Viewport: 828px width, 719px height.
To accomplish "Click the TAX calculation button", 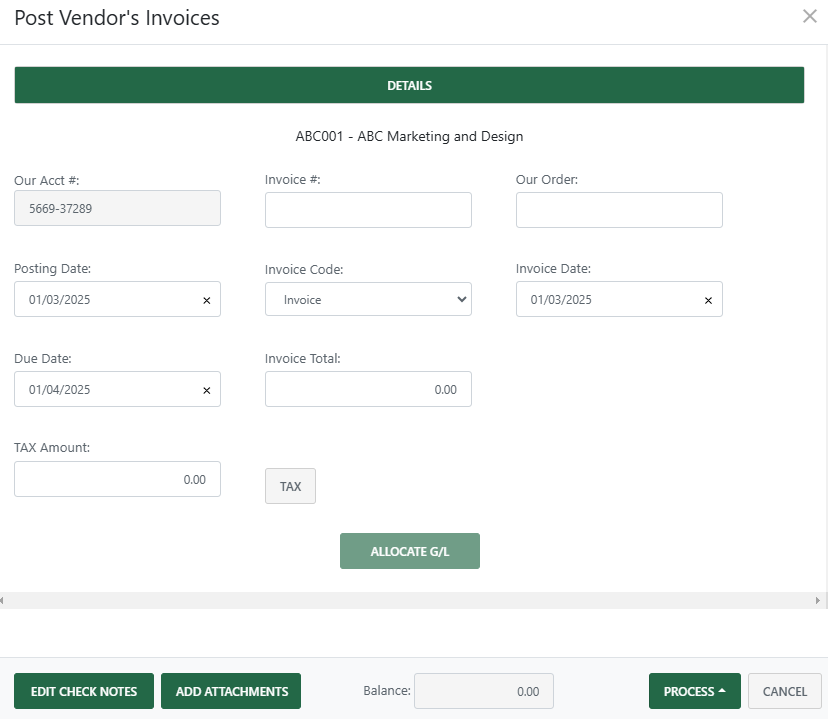I will click(x=290, y=486).
